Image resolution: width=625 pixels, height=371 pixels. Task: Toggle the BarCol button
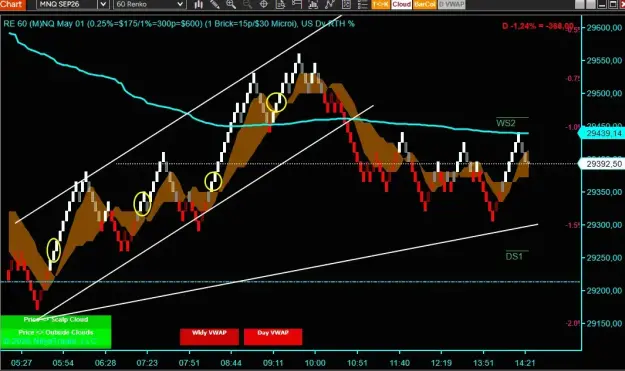pyautogui.click(x=425, y=4)
